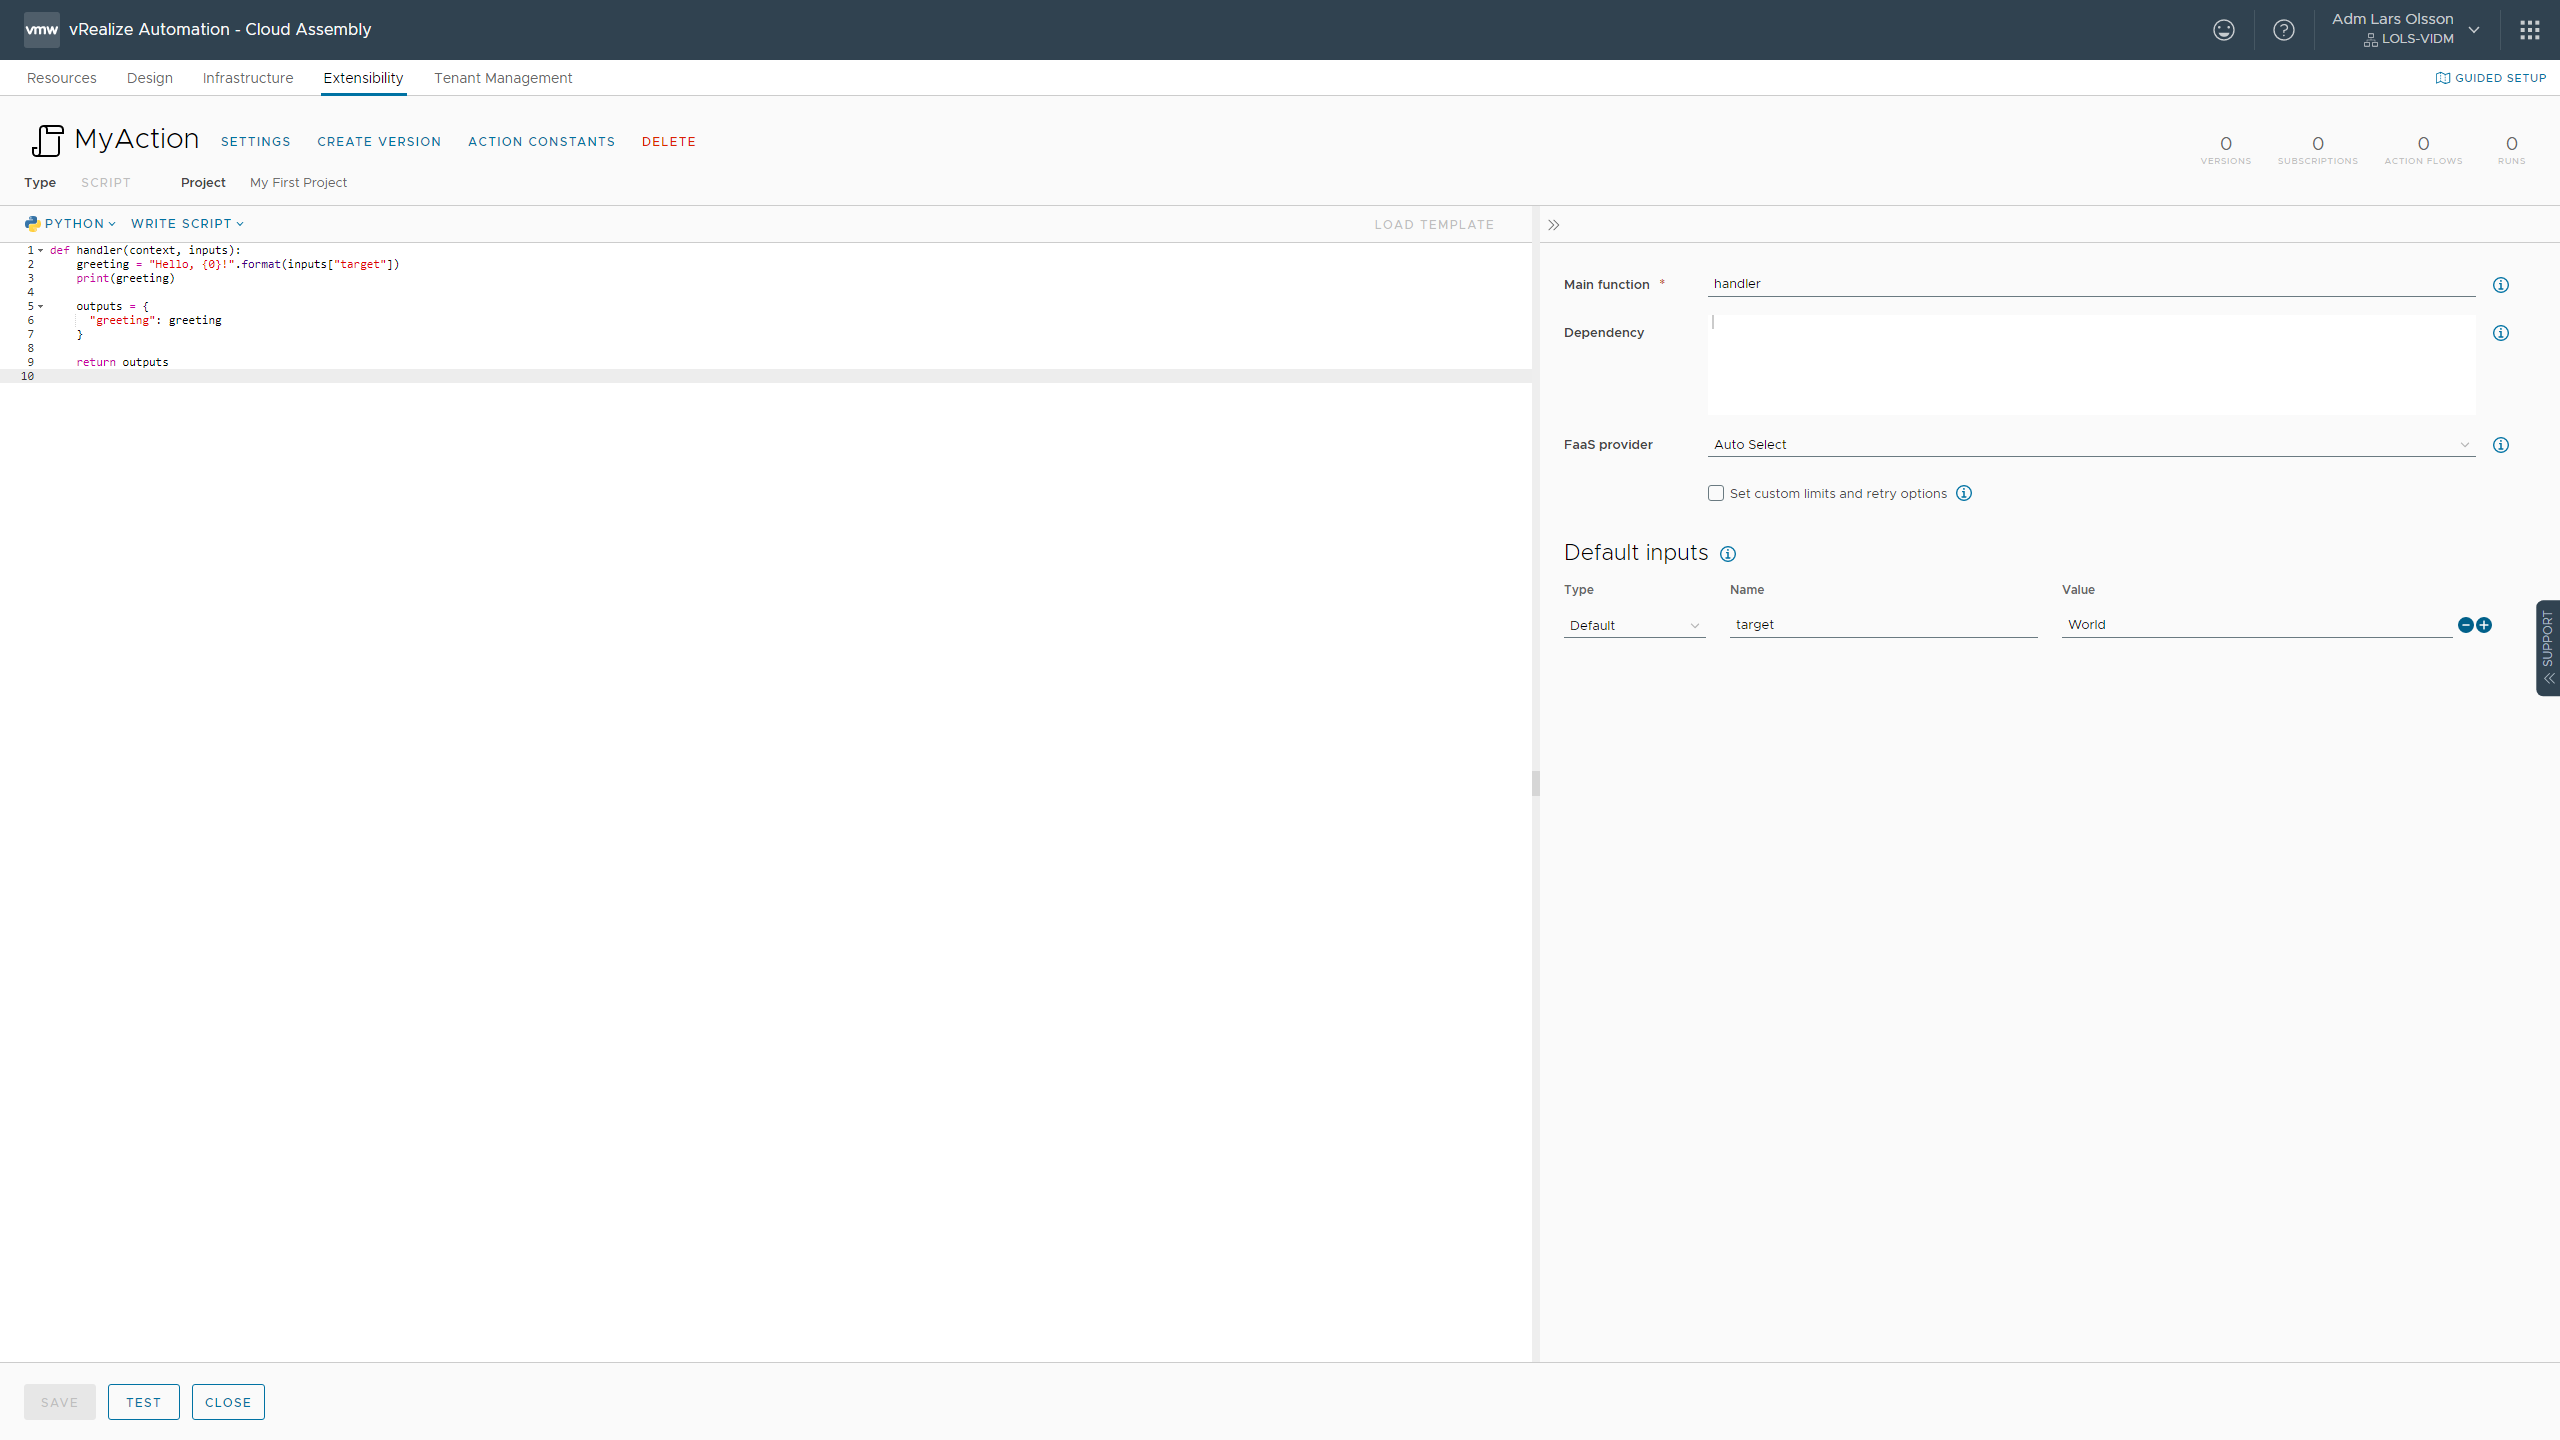Collapse the right panel with double chevron
Image resolution: width=2560 pixels, height=1440 pixels.
[x=1553, y=225]
